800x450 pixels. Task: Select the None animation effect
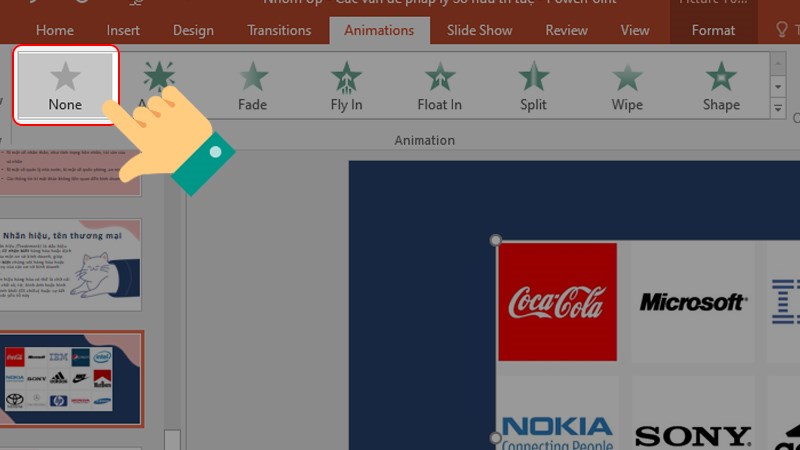(65, 85)
